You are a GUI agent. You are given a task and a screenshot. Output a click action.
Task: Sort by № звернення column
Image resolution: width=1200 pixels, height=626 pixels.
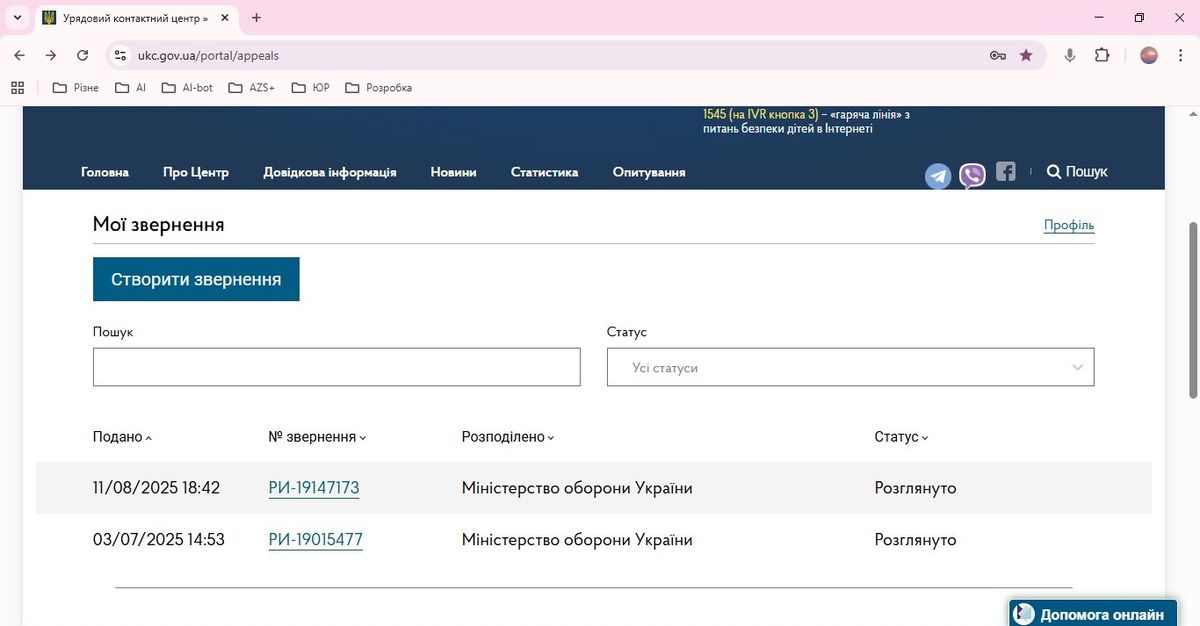pyautogui.click(x=317, y=437)
